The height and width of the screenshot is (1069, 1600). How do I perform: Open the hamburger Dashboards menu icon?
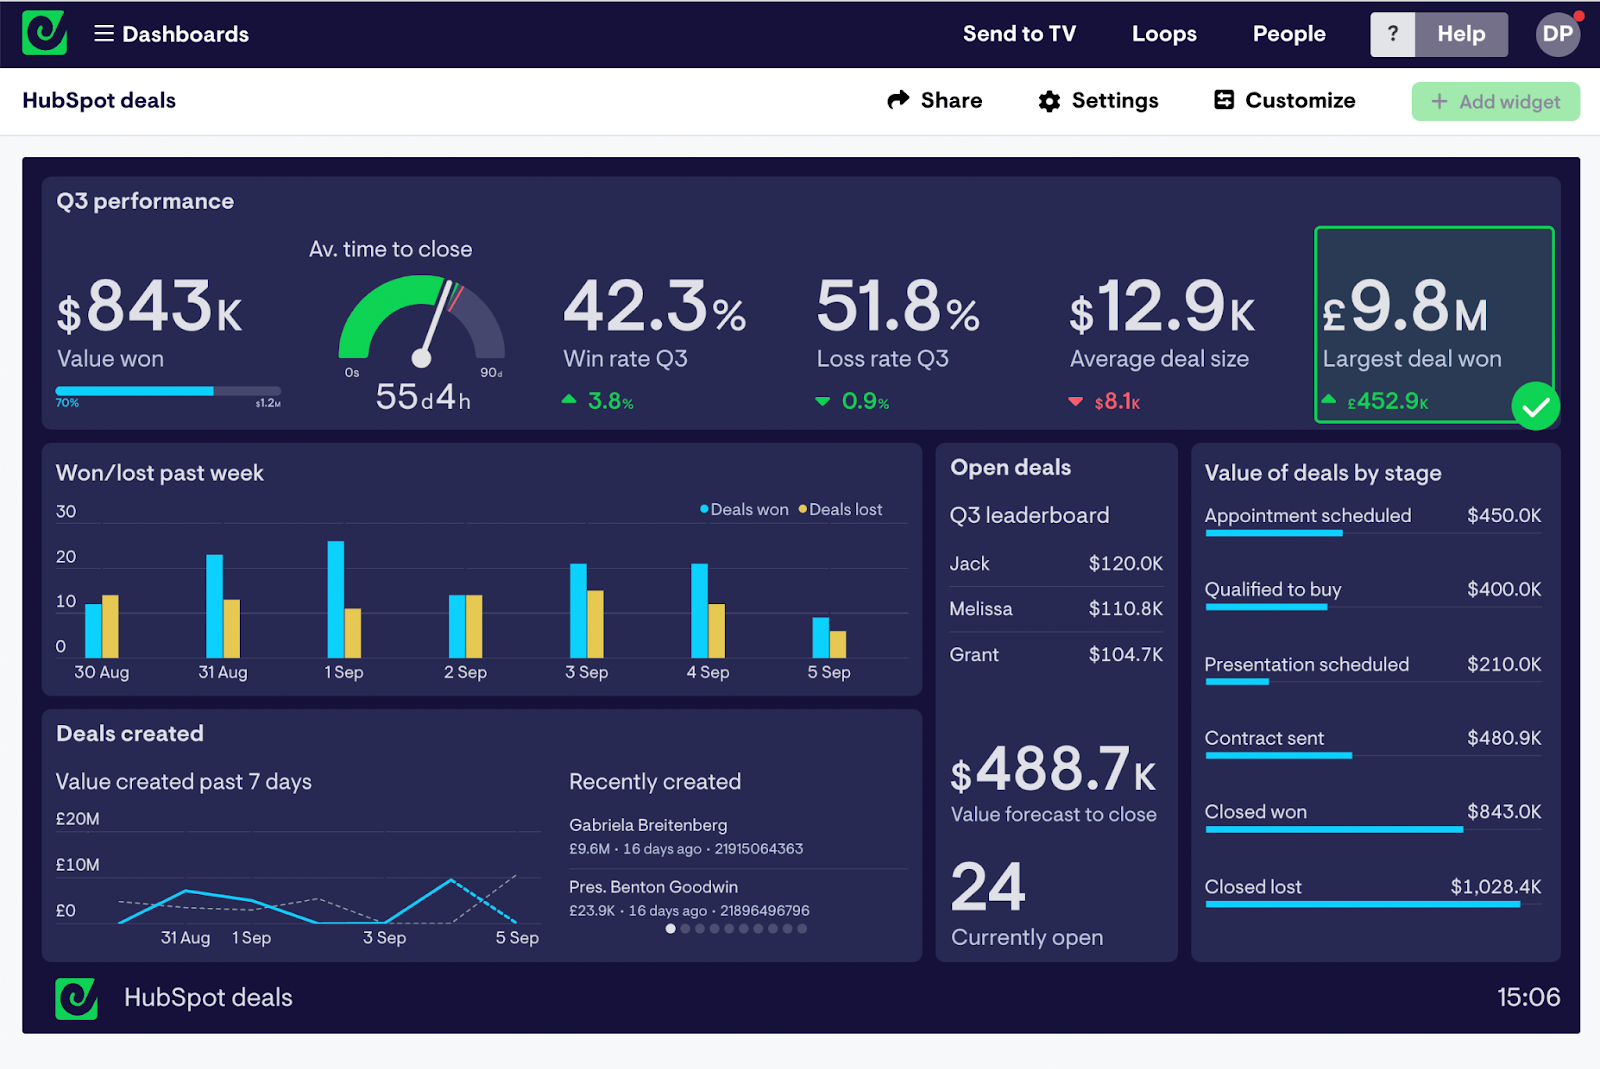coord(104,34)
